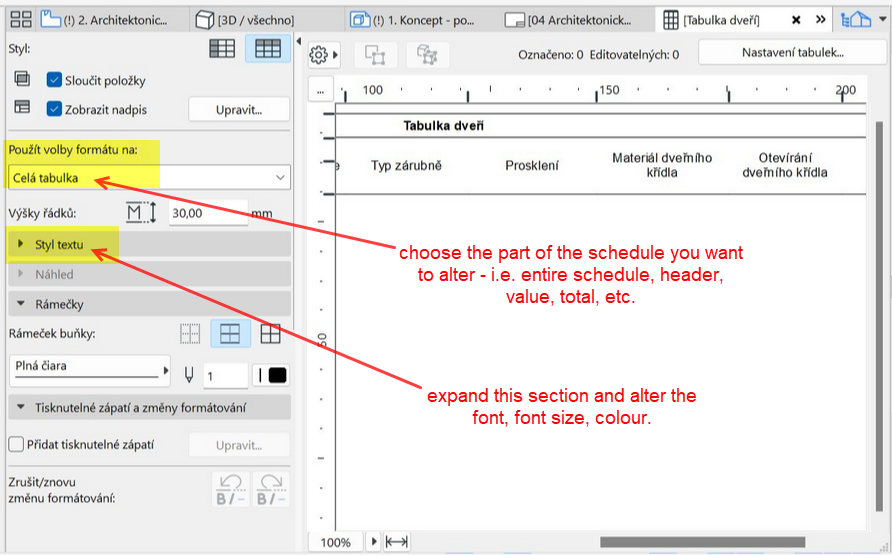Select the highlighted second table style icon
892x555 pixels.
tap(267, 49)
